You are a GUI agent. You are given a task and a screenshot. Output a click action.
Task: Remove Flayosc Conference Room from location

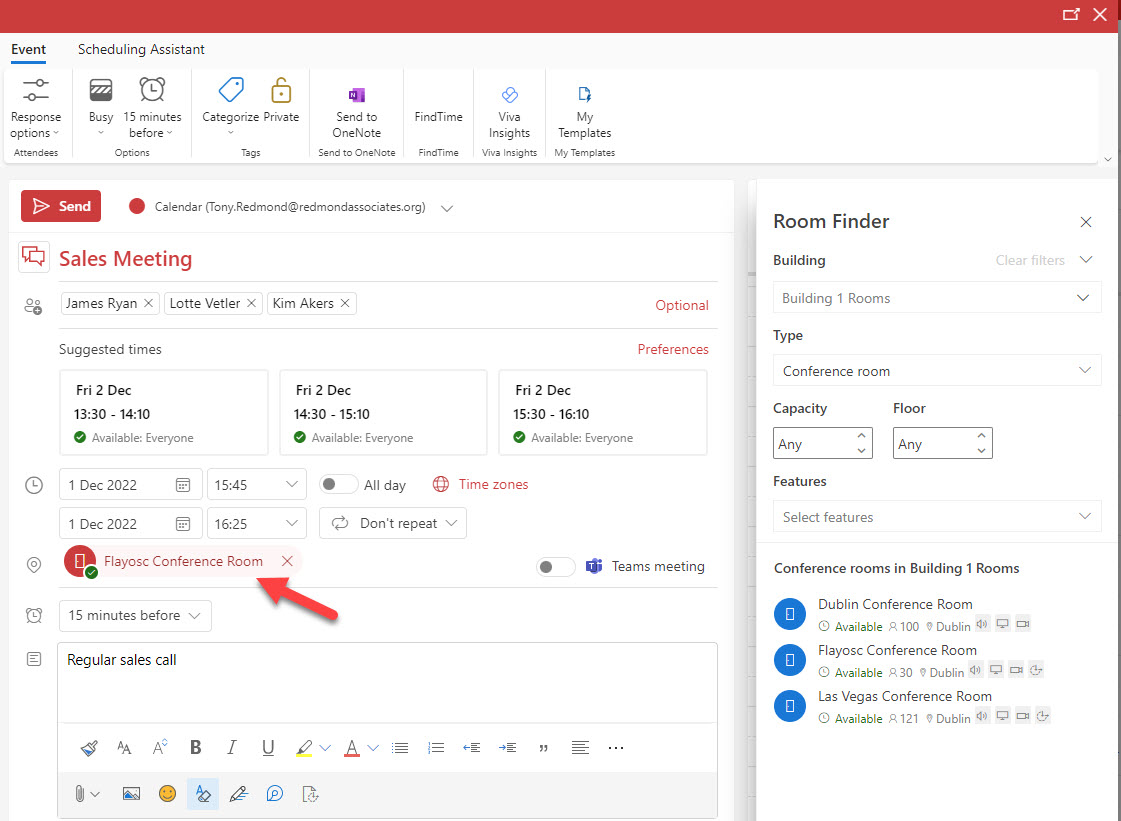[x=287, y=562]
